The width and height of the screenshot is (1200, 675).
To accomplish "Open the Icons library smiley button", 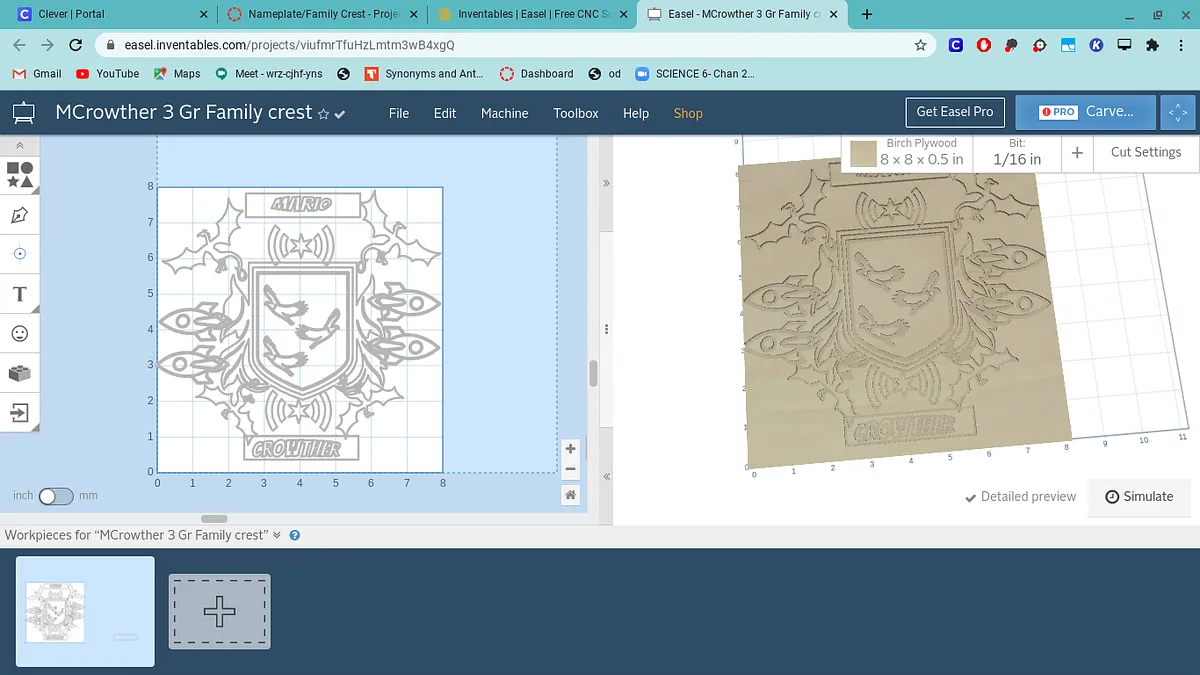I will 20,333.
